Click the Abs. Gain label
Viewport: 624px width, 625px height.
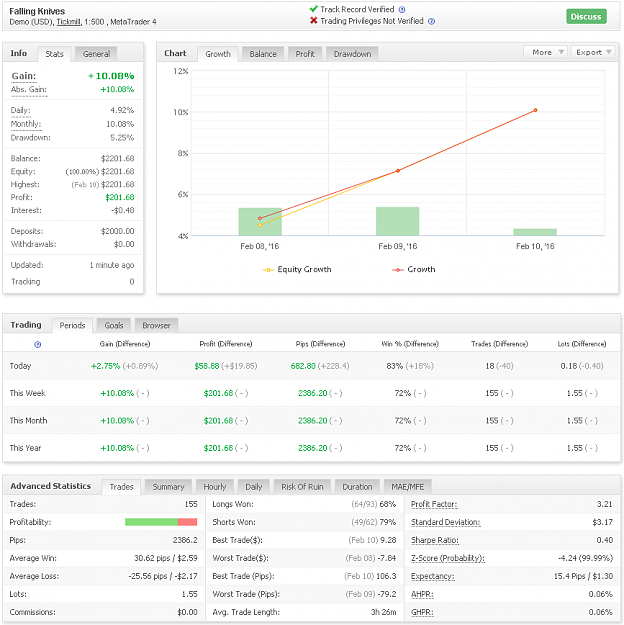[x=29, y=89]
